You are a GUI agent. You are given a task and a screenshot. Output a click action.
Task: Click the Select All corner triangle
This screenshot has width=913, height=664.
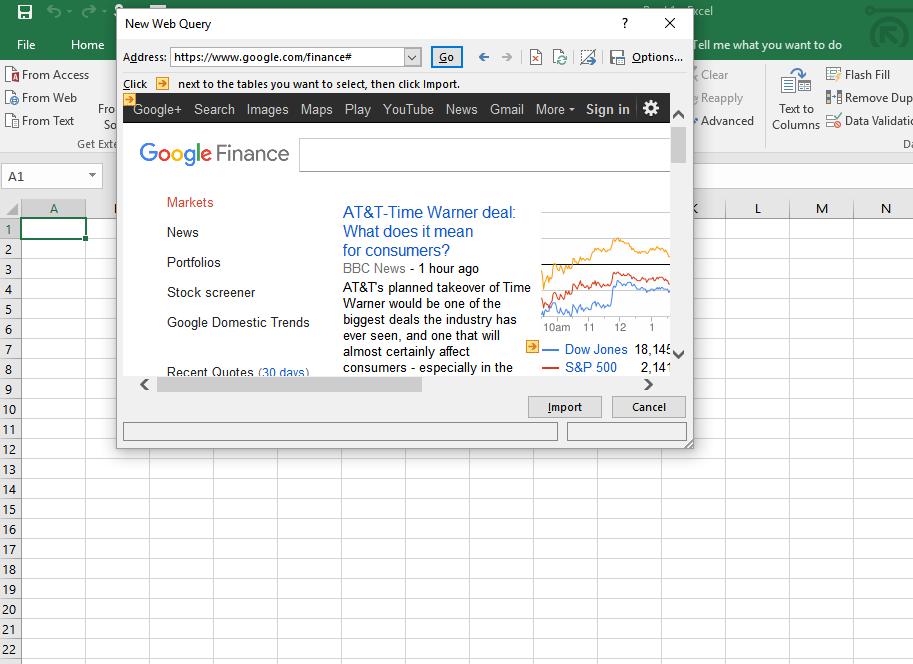[10, 209]
